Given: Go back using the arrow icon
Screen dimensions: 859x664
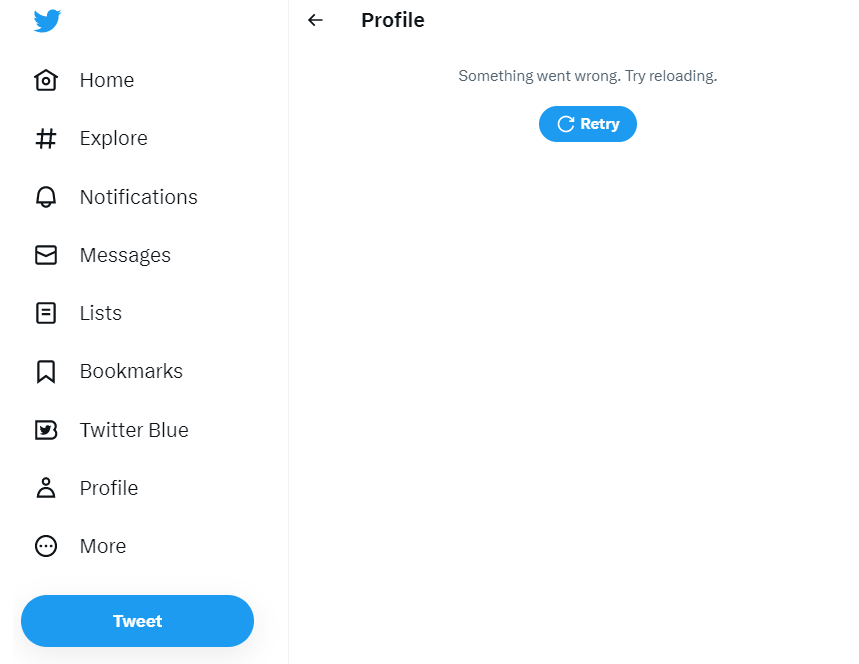Looking at the screenshot, I should (316, 20).
